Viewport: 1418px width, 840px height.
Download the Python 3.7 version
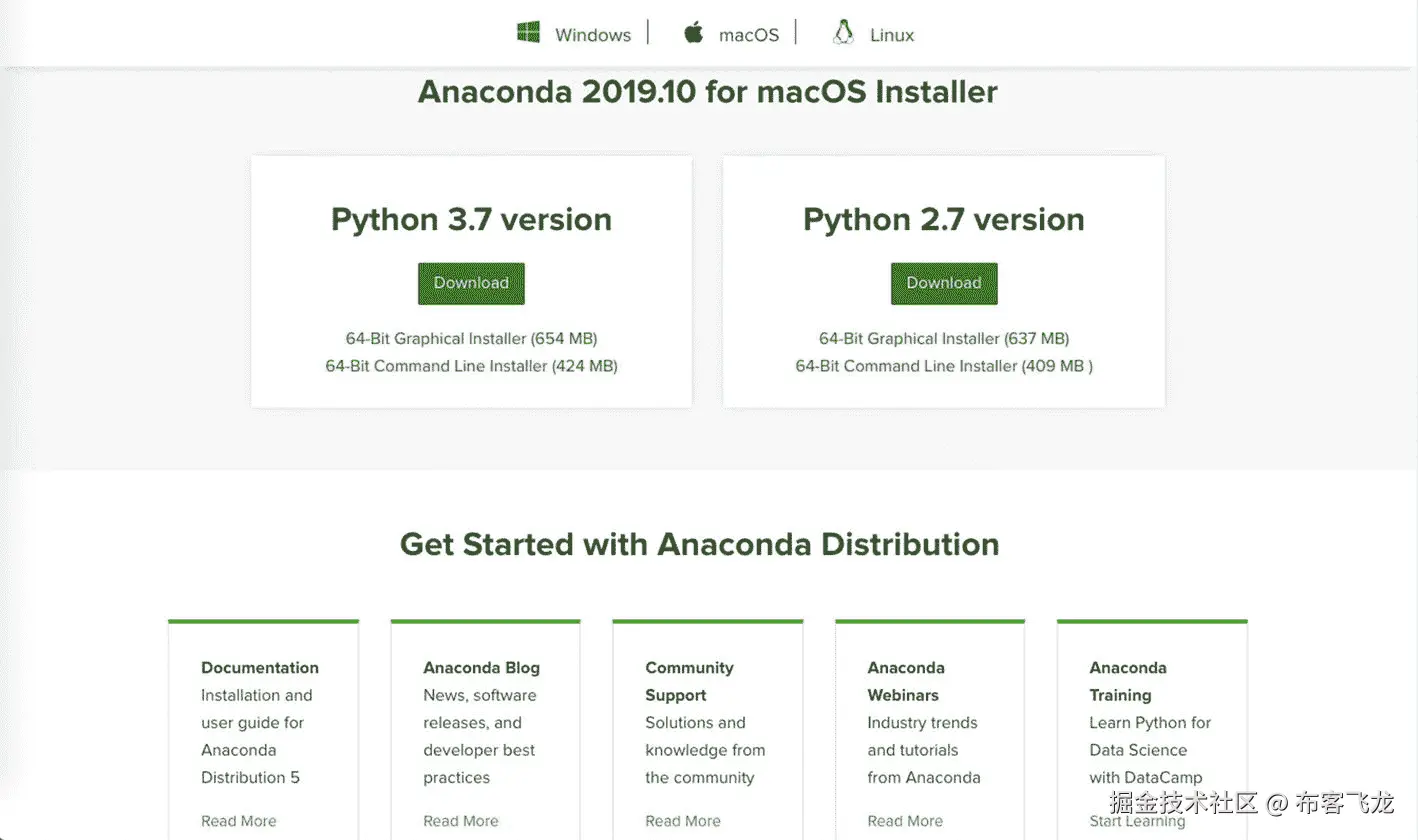(x=471, y=283)
